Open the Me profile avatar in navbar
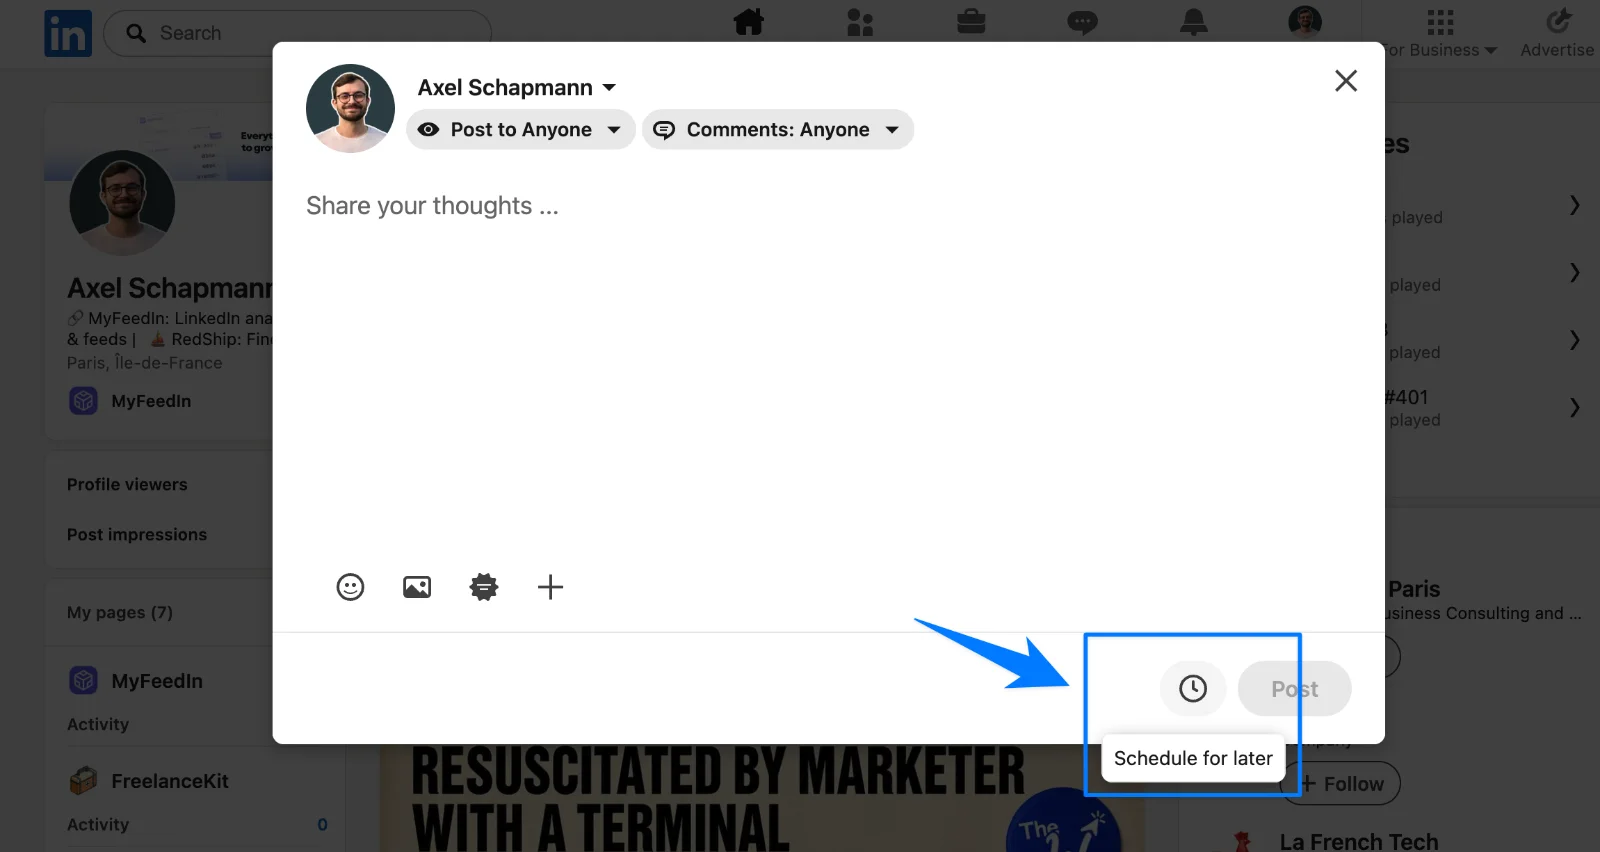The height and width of the screenshot is (852, 1600). (1305, 21)
